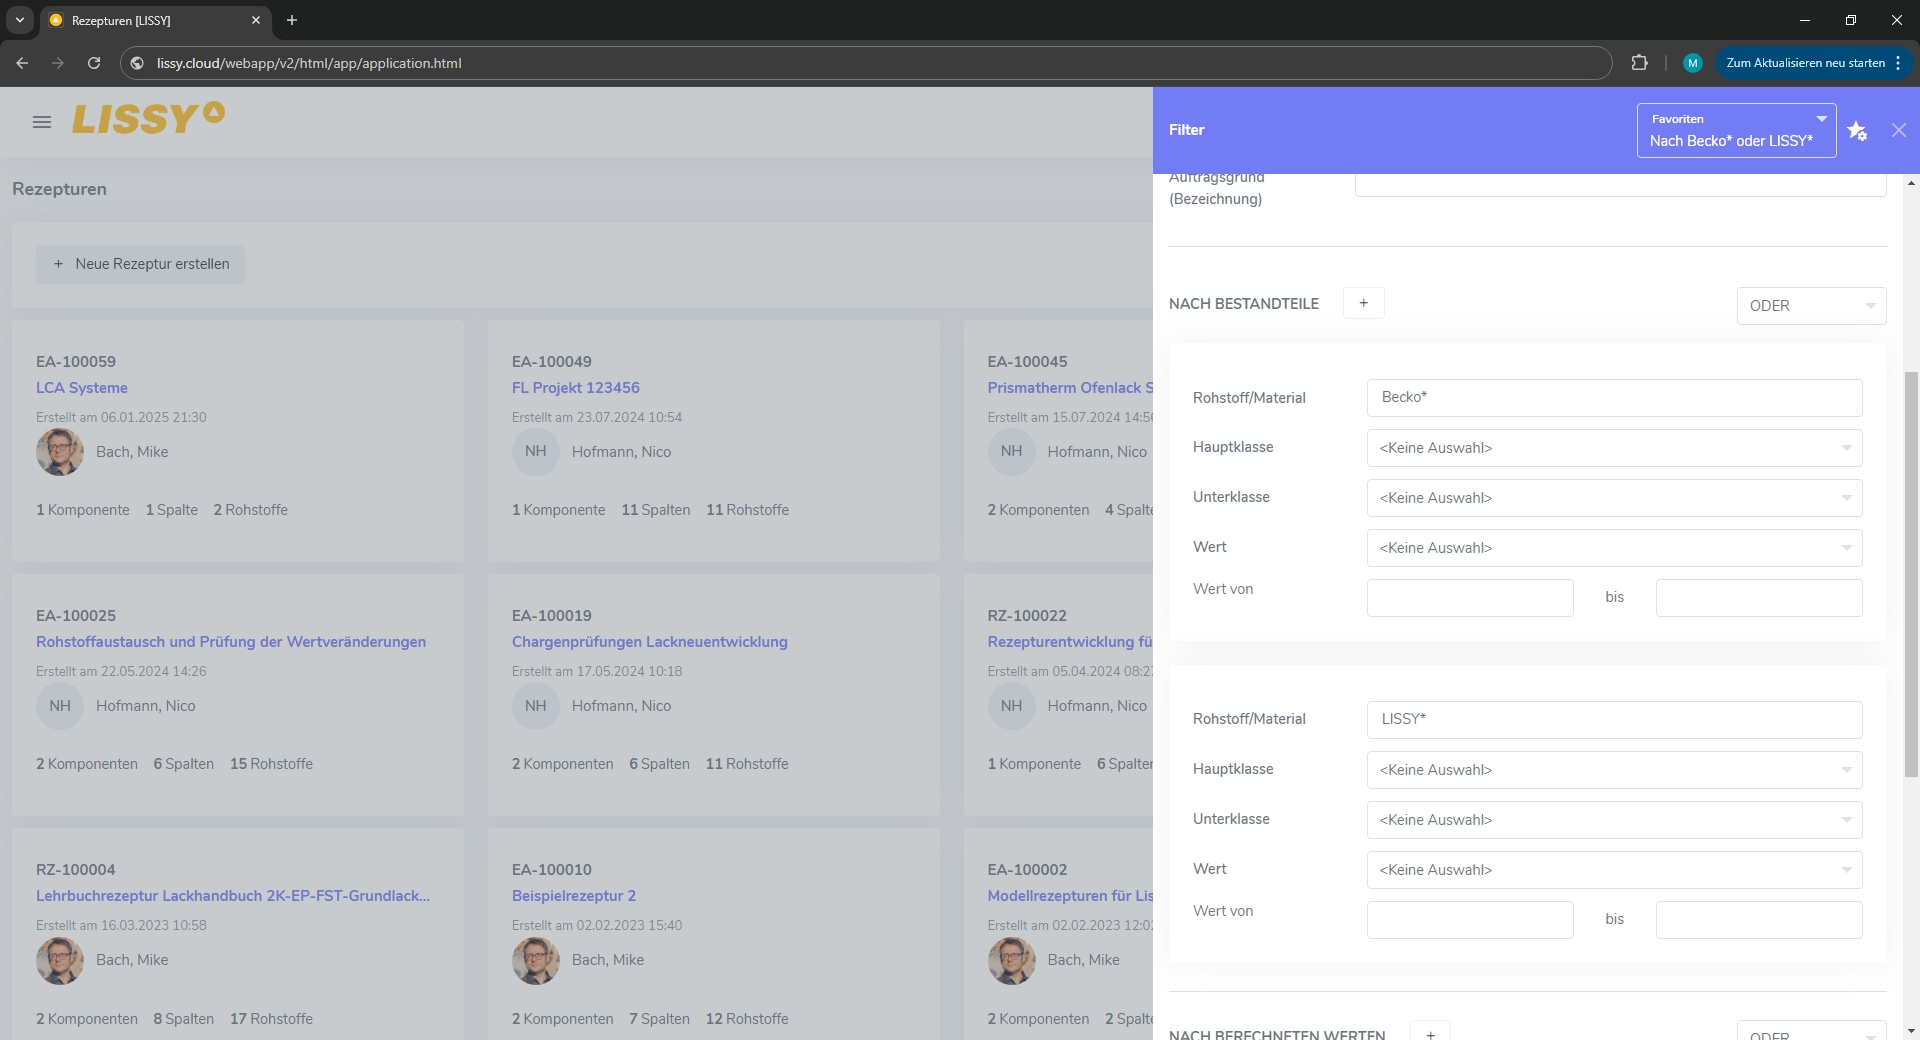Click Mike Bach avatar on EA-100010 card
Viewport: 1920px width, 1040px height.
[536, 960]
